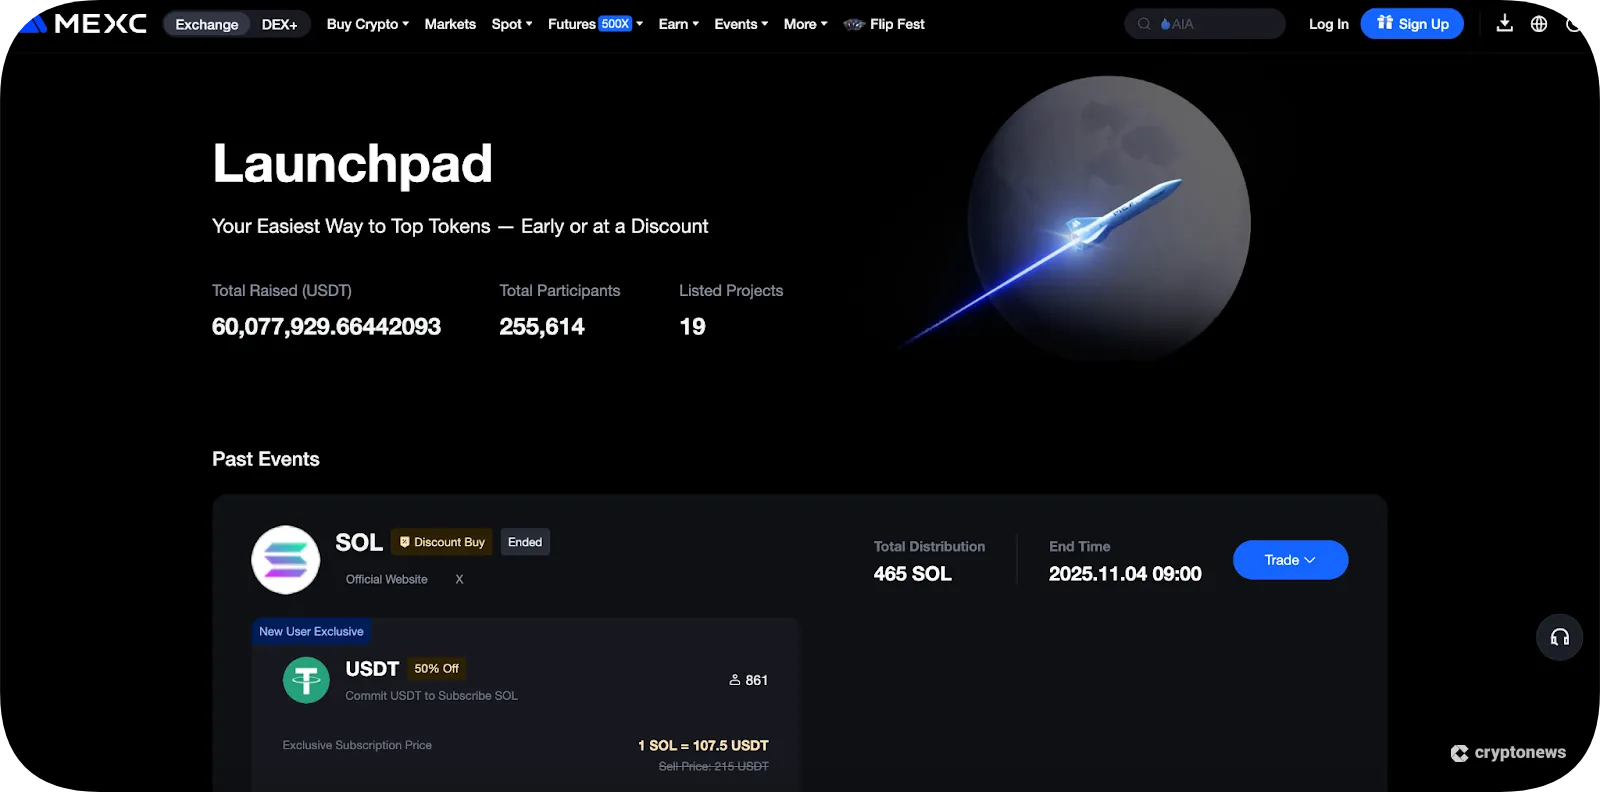The image size is (1600, 792).
Task: Switch to Exchange mode
Action: click(x=207, y=24)
